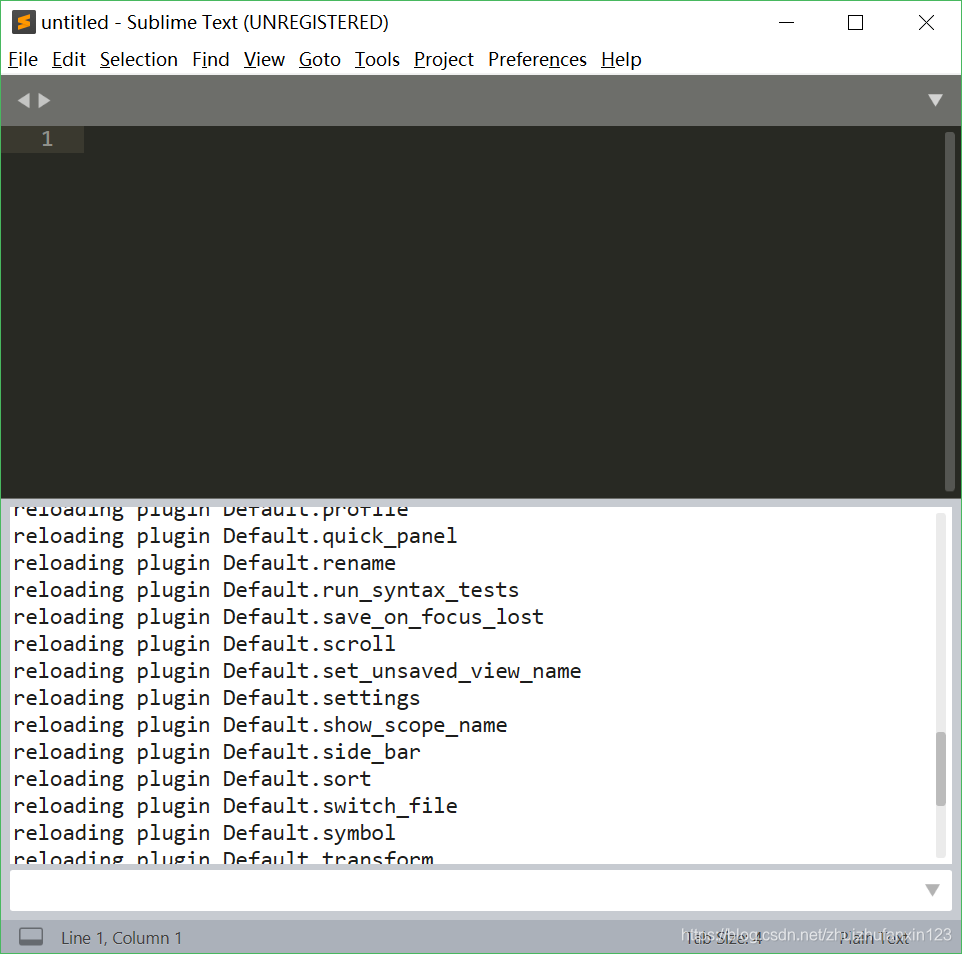Click console line Default.run_syntax_tests
Screen dimensions: 962x954
(266, 590)
